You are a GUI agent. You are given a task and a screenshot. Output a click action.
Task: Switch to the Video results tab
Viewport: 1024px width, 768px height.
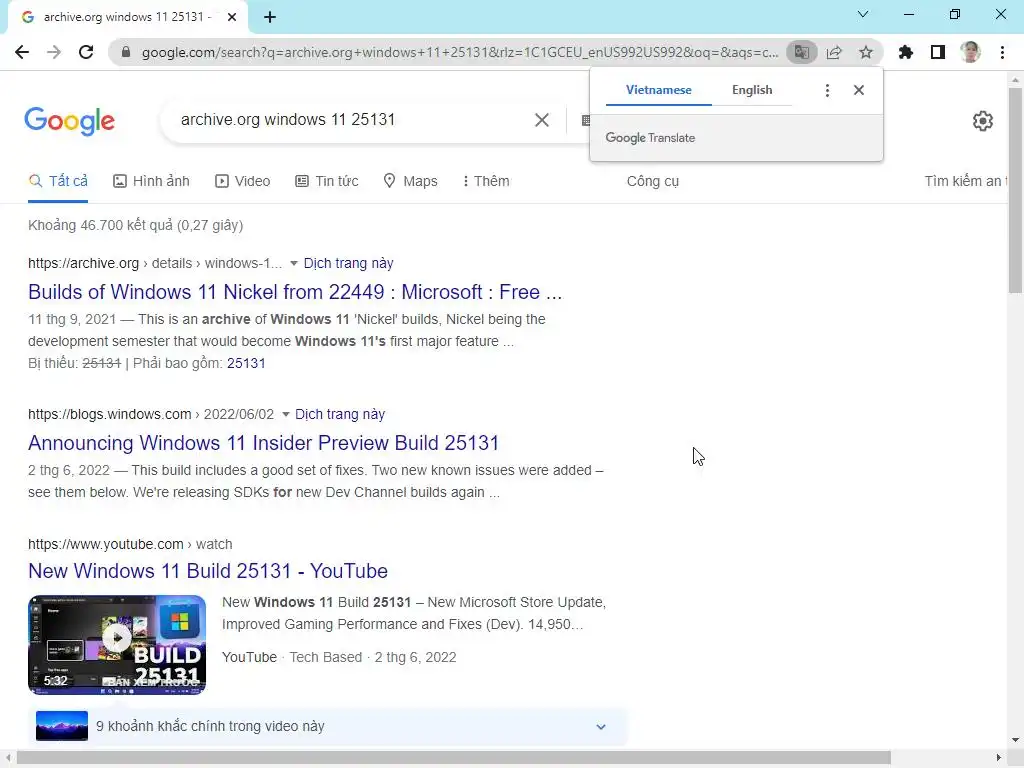[242, 181]
